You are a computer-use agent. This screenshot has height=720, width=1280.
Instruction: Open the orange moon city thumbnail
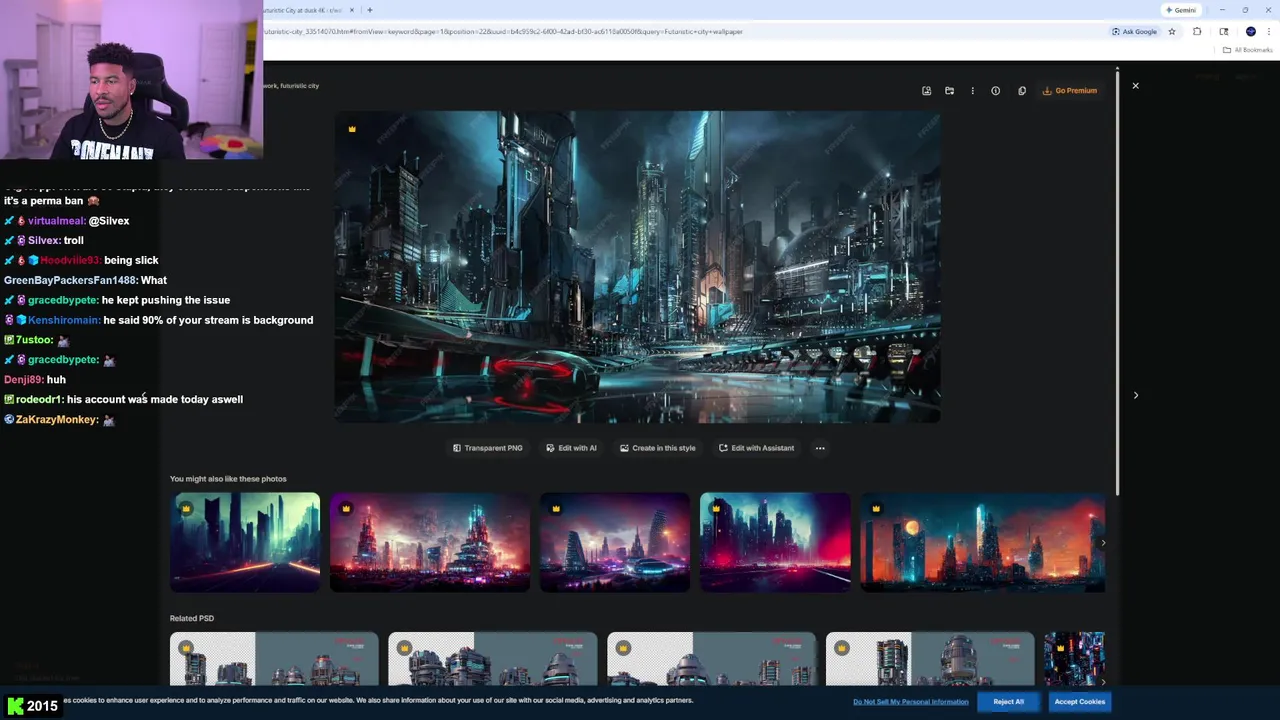[982, 542]
